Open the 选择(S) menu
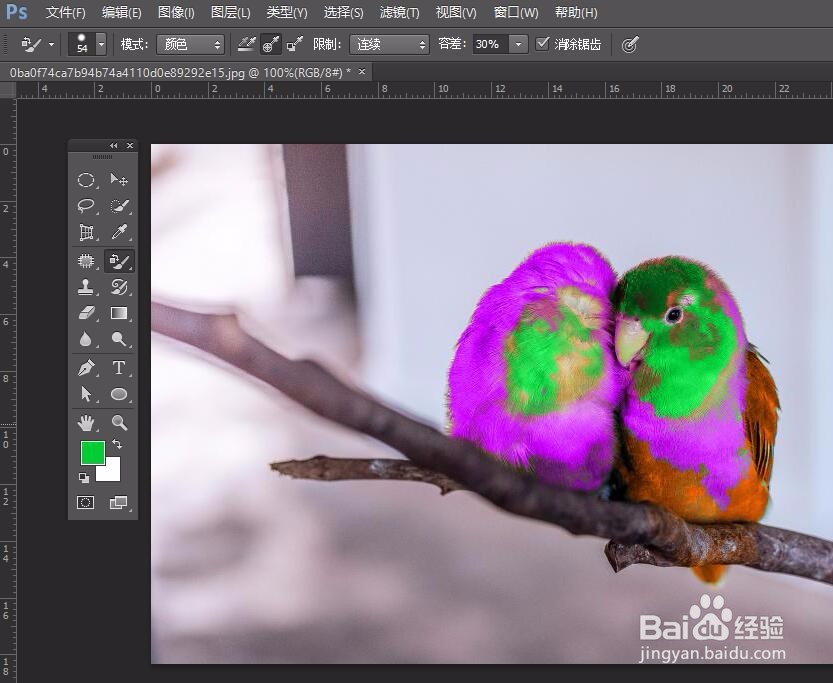The width and height of the screenshot is (833, 683). (x=344, y=13)
